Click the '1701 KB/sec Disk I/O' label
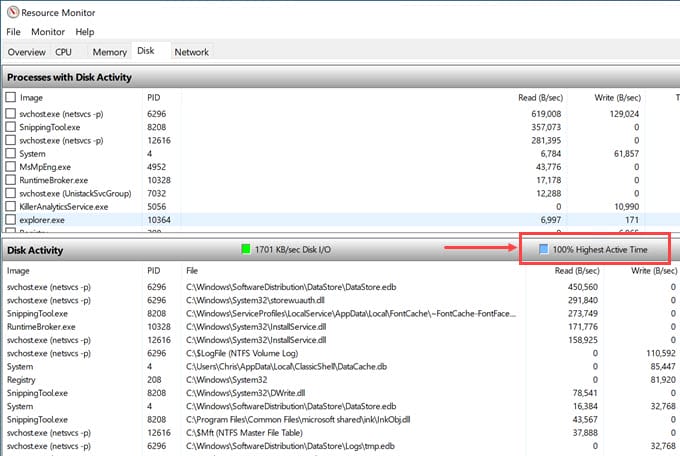 tap(293, 249)
